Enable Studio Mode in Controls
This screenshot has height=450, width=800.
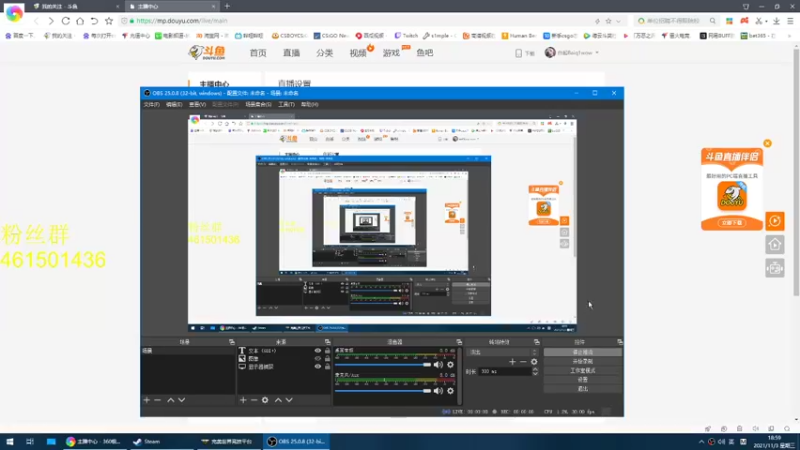583,370
